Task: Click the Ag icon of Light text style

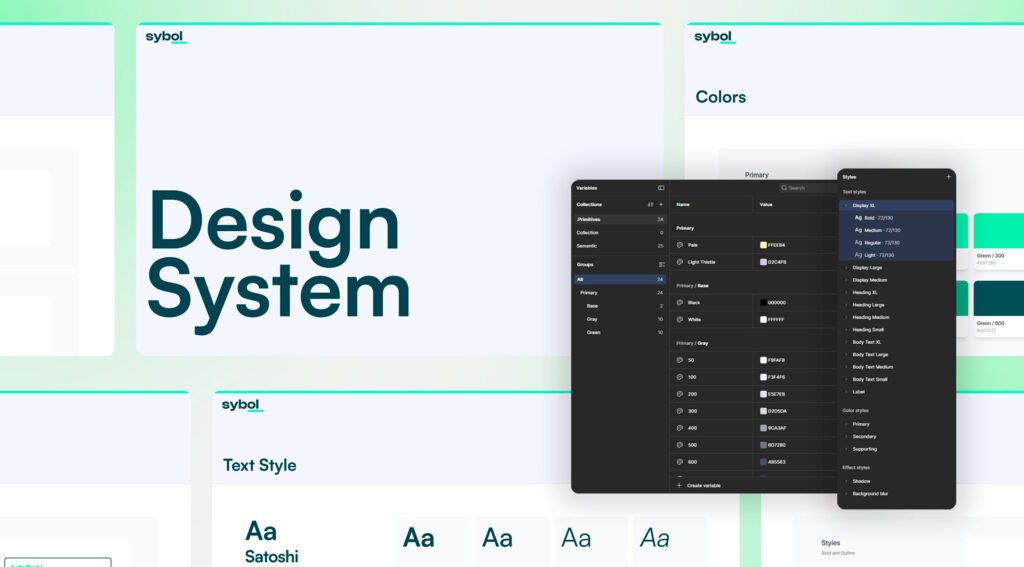Action: 858,255
